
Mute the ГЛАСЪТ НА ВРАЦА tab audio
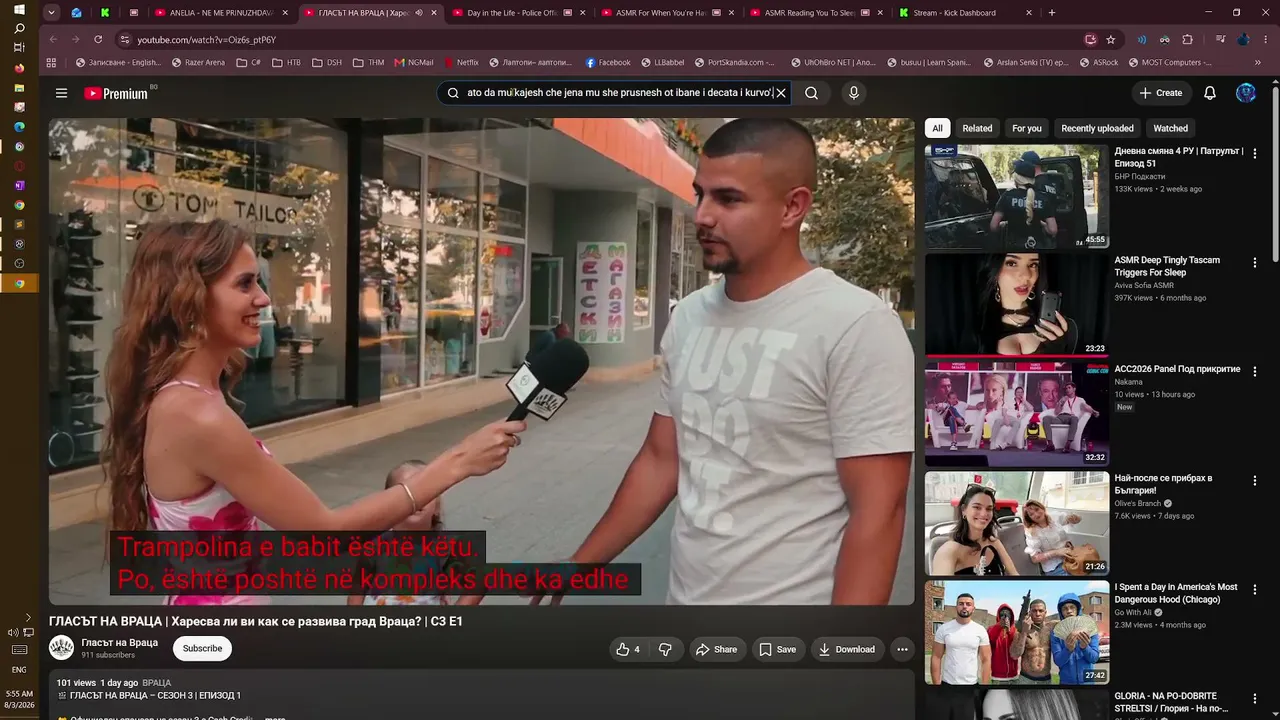coord(419,13)
